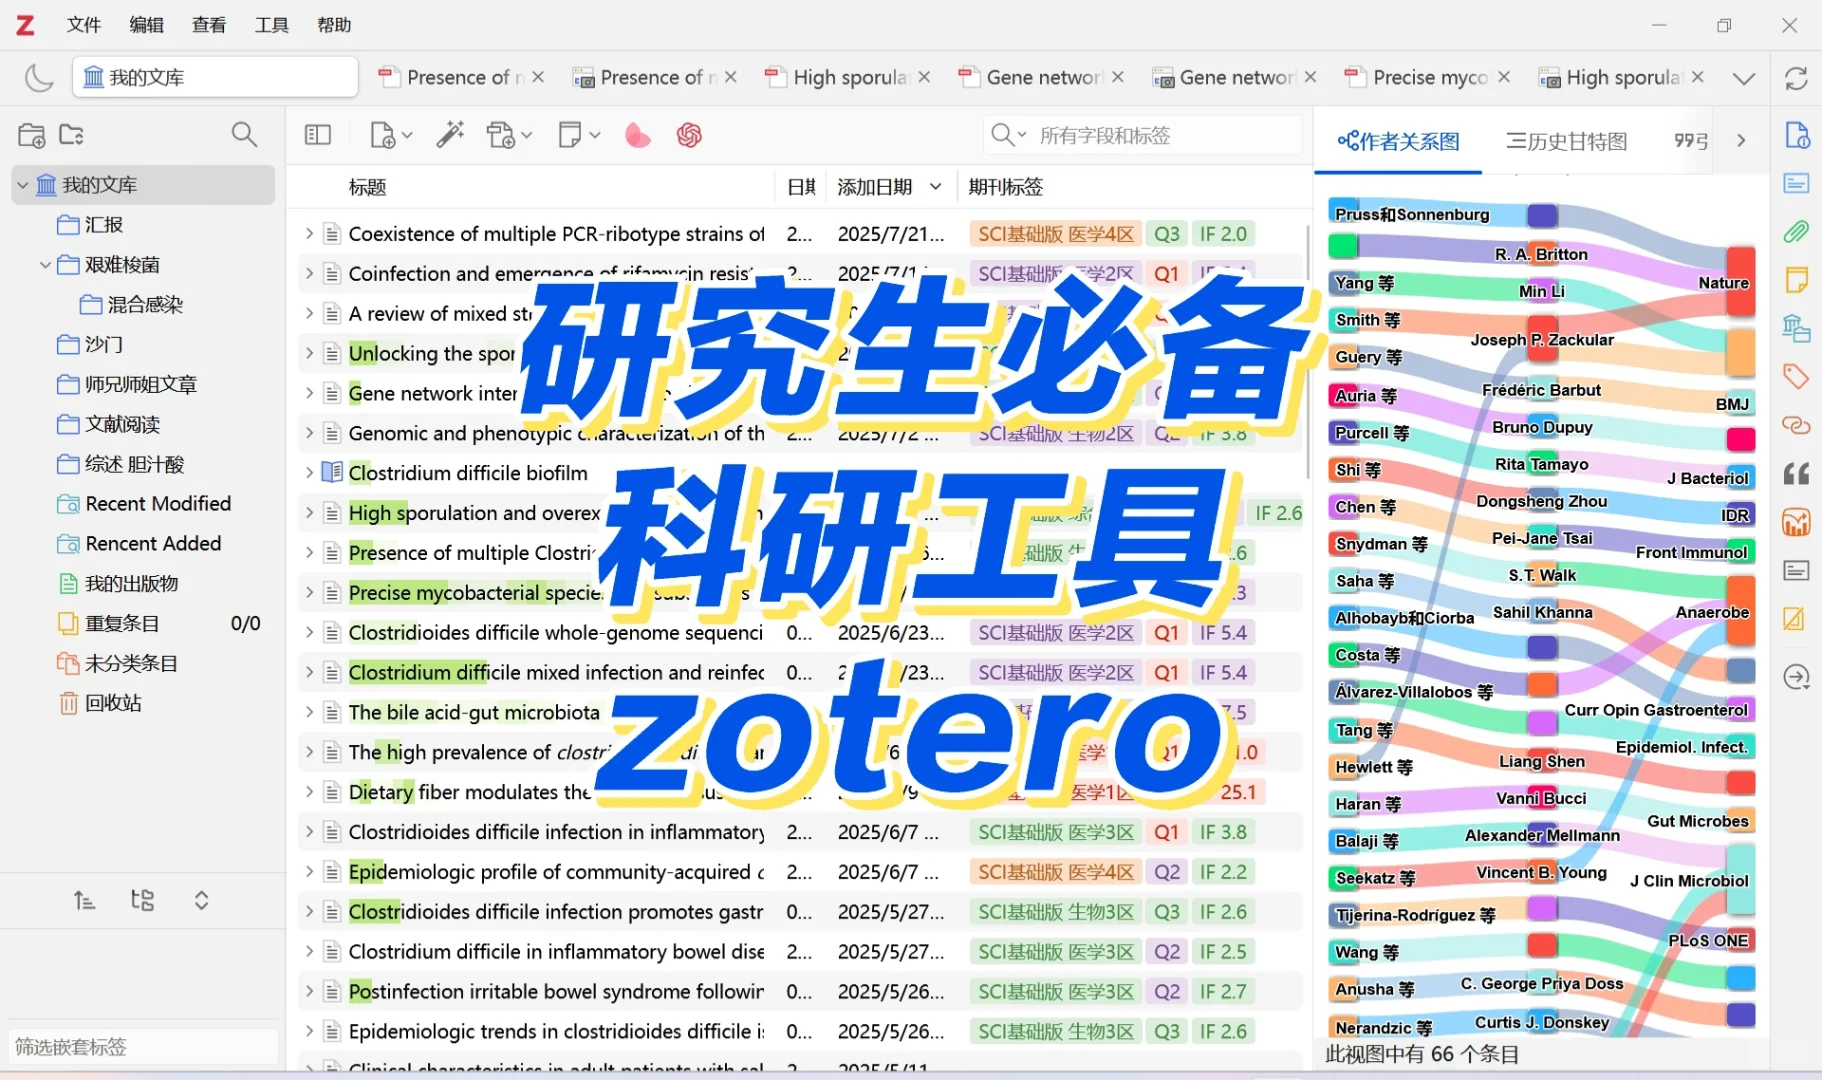Viewport: 1822px width, 1080px height.
Task: Create a new note via the note icon
Action: click(571, 134)
